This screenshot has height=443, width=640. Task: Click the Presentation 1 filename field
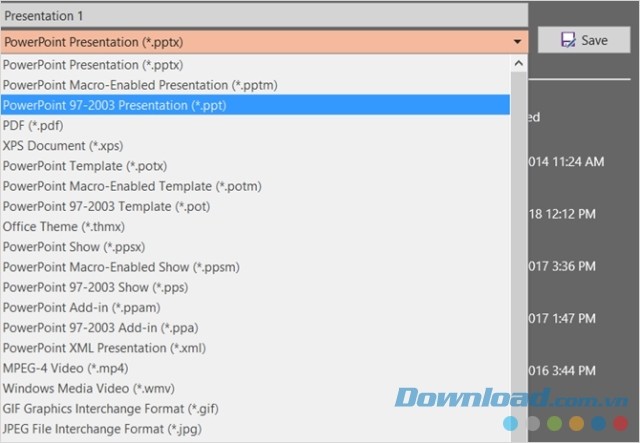pyautogui.click(x=264, y=16)
